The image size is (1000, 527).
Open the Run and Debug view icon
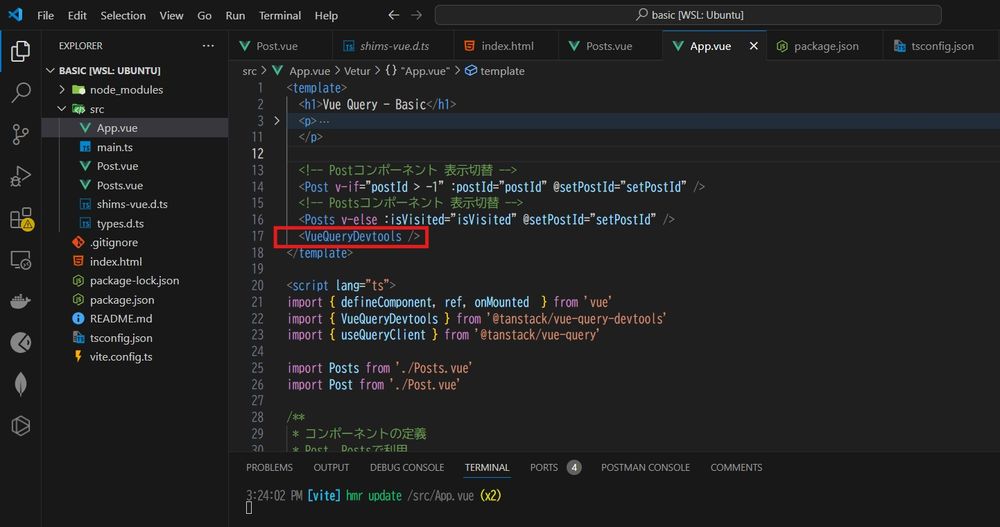(x=20, y=176)
